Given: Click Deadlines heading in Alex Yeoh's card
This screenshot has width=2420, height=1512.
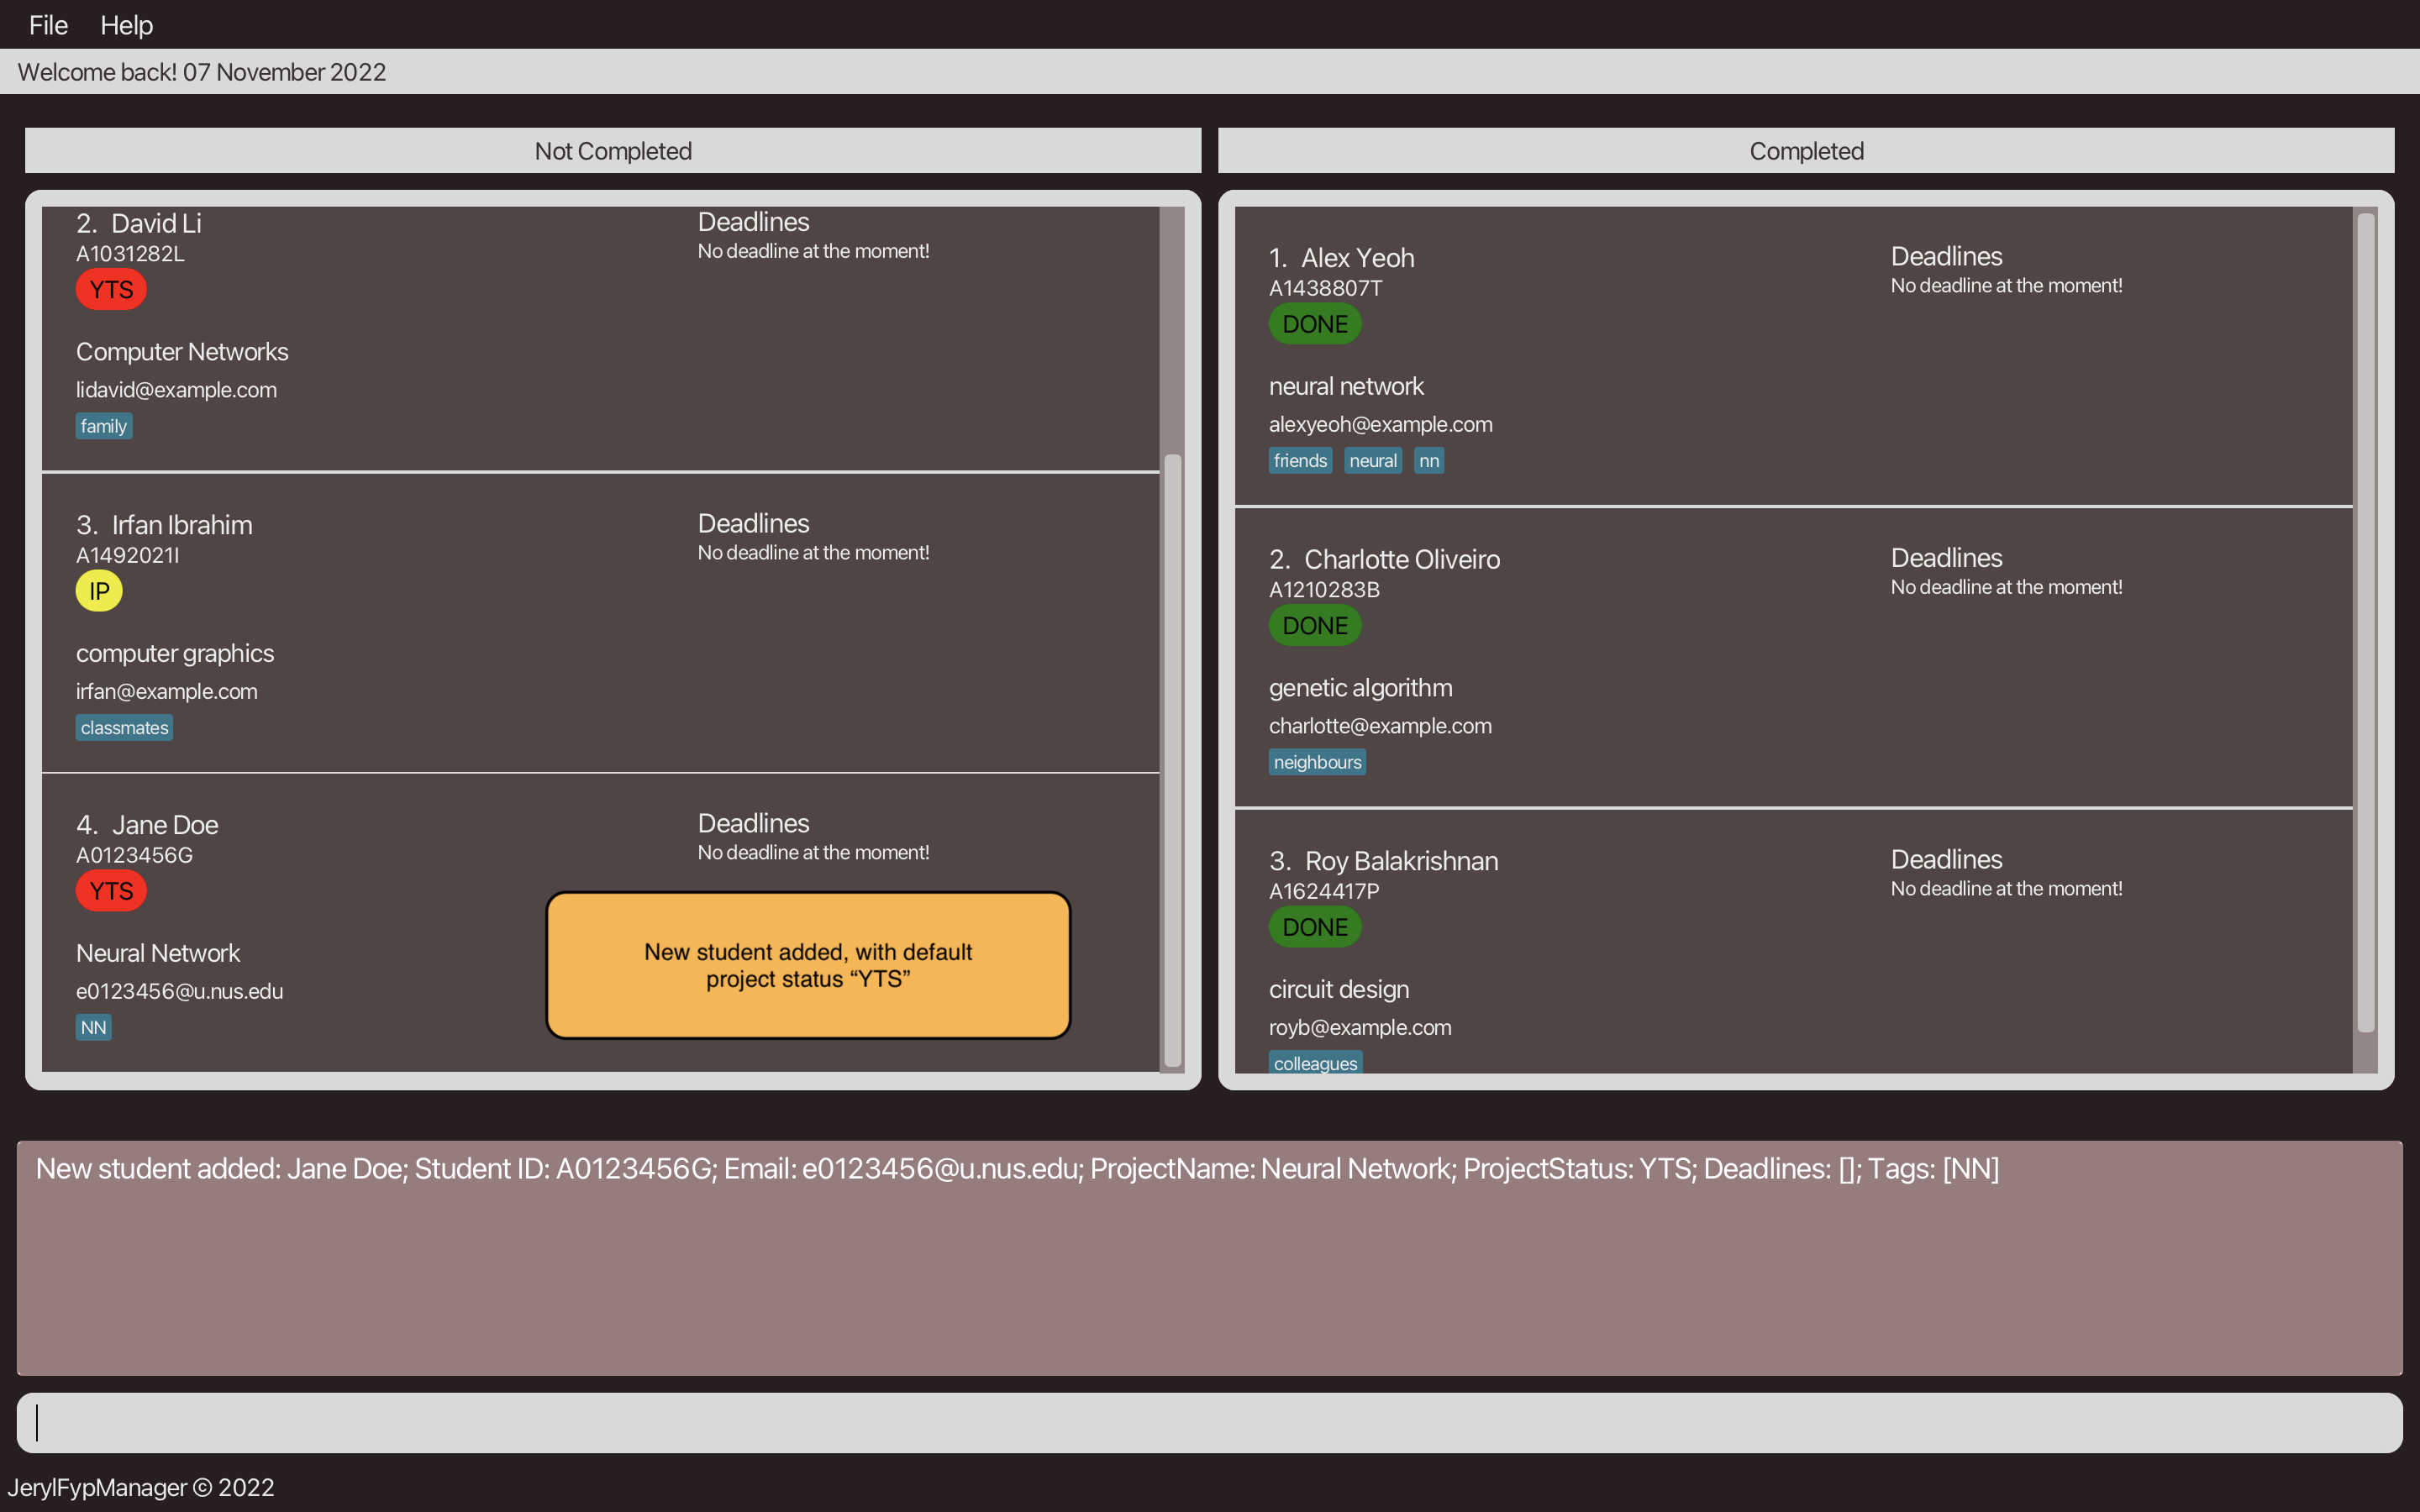Looking at the screenshot, I should coord(1946,256).
